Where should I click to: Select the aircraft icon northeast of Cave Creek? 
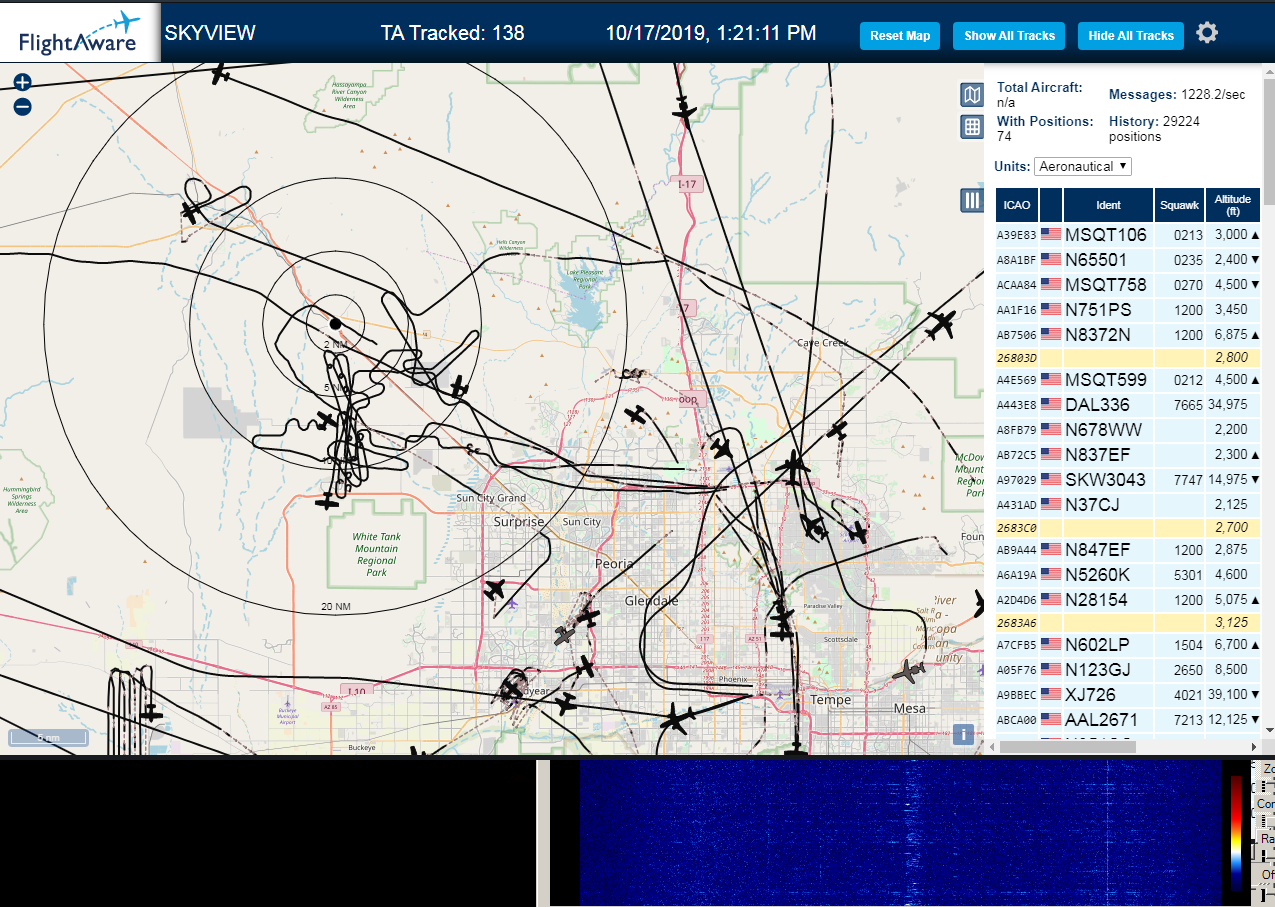point(941,324)
